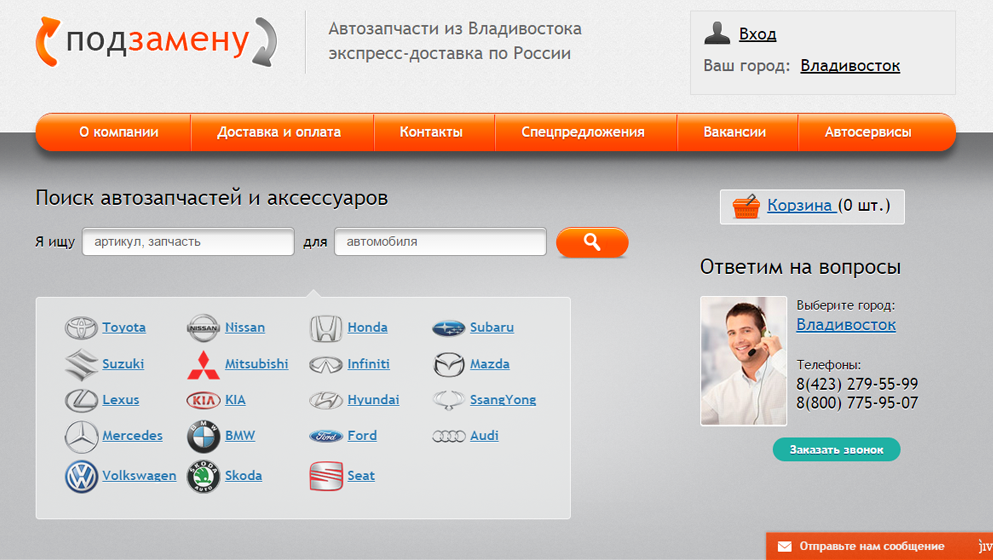Click the Ford oval logo icon
Image resolution: width=993 pixels, height=560 pixels.
326,436
